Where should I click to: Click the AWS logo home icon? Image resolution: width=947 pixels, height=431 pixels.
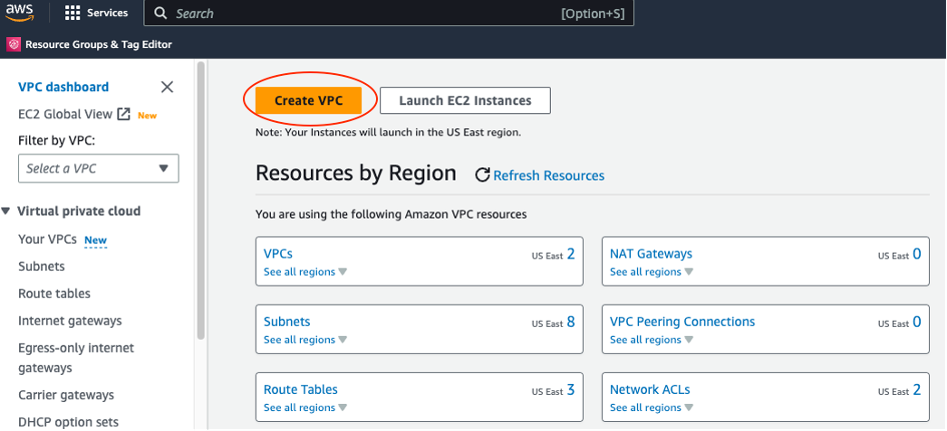click(x=19, y=13)
